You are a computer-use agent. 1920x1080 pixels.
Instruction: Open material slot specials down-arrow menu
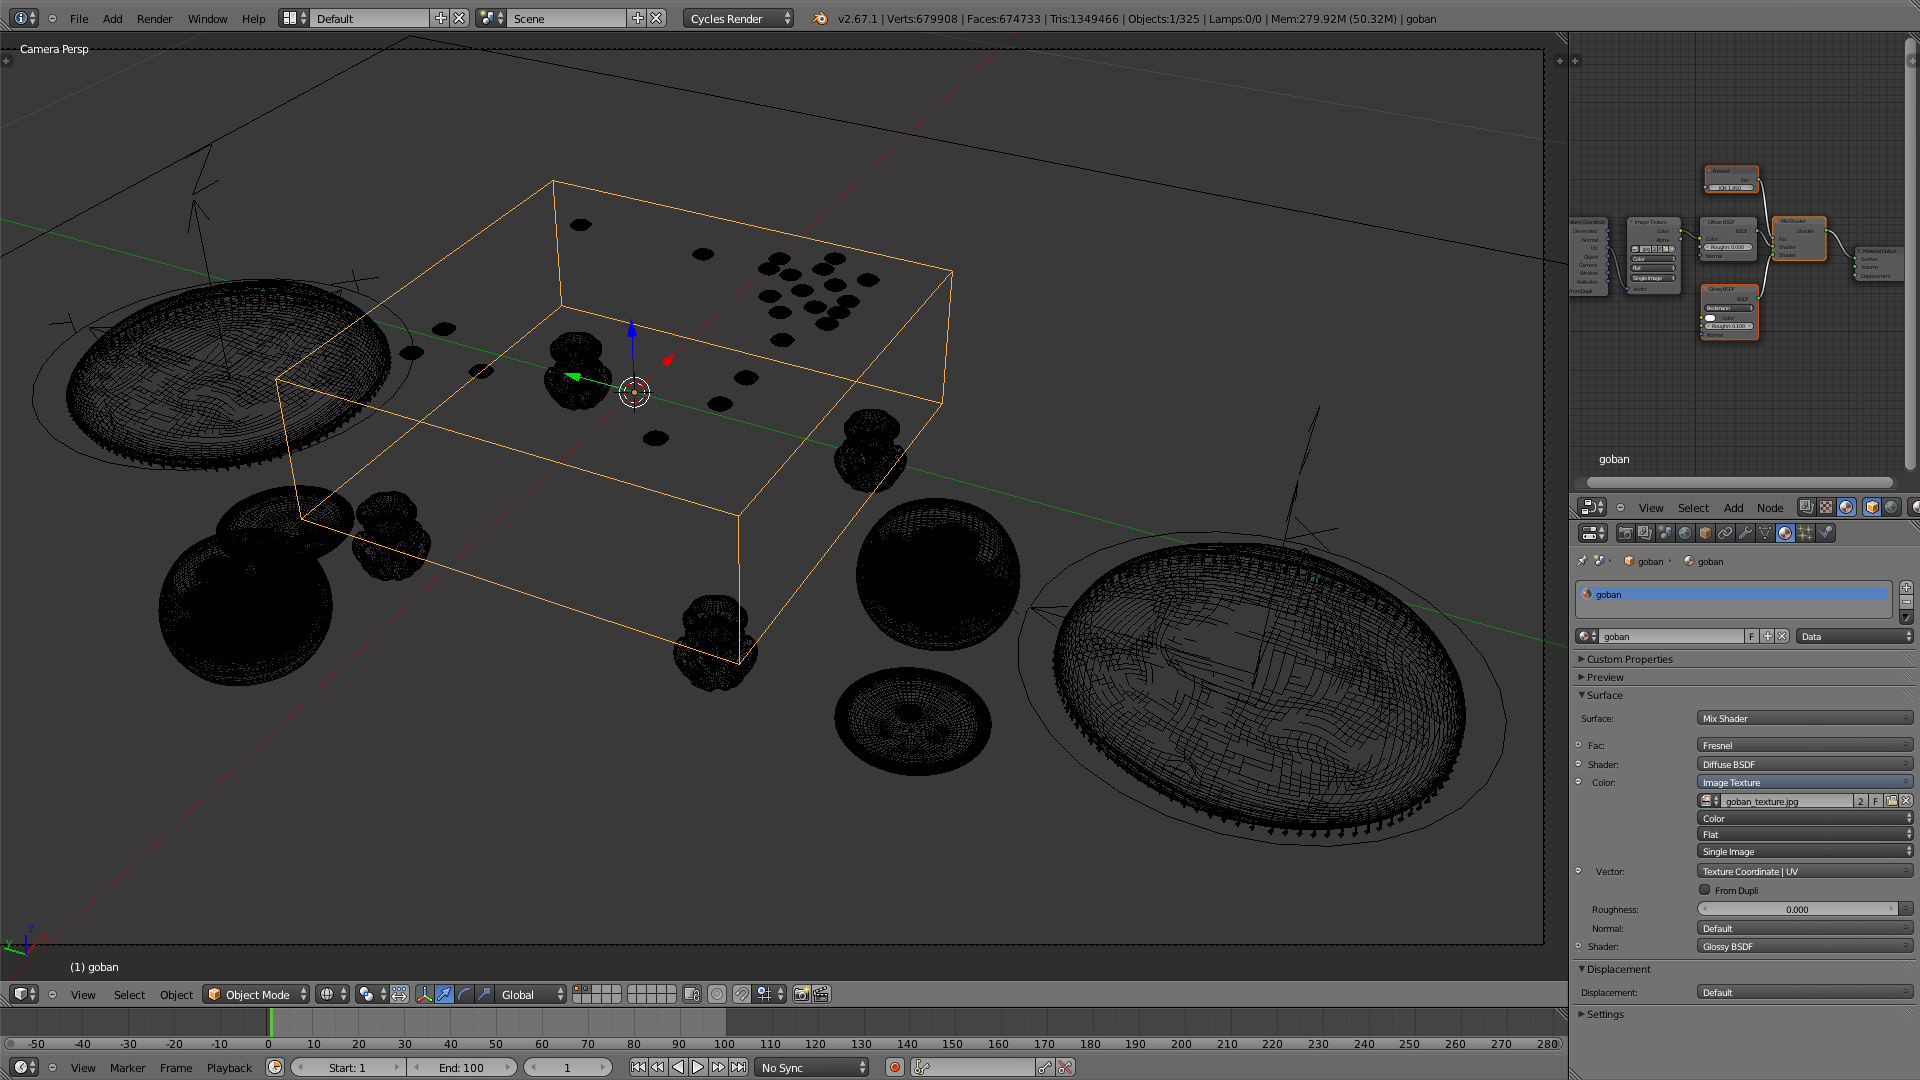click(1906, 618)
